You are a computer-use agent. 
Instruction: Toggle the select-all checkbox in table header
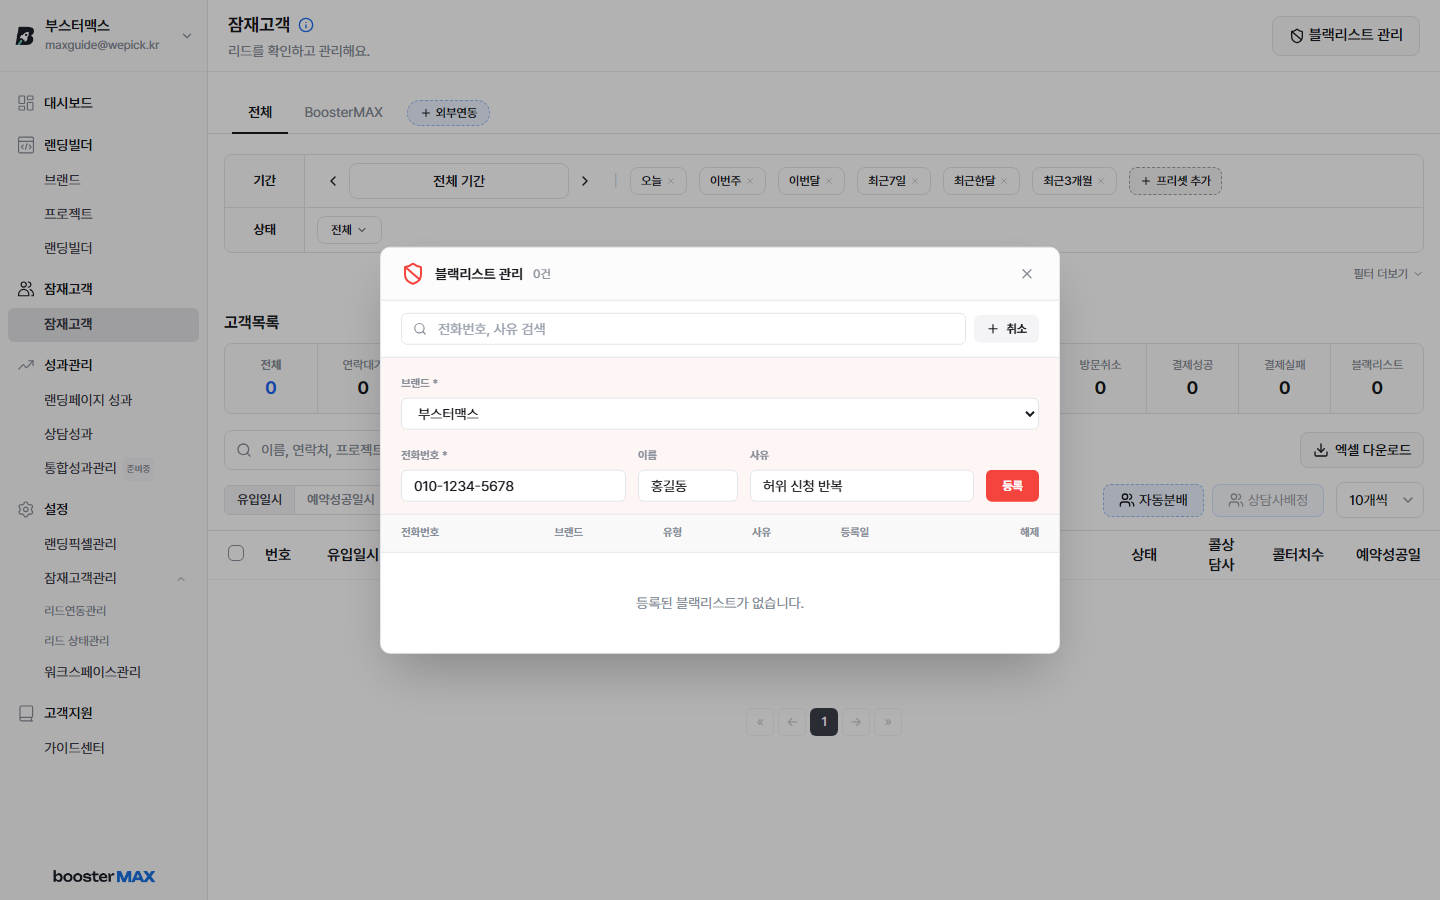[x=236, y=553]
